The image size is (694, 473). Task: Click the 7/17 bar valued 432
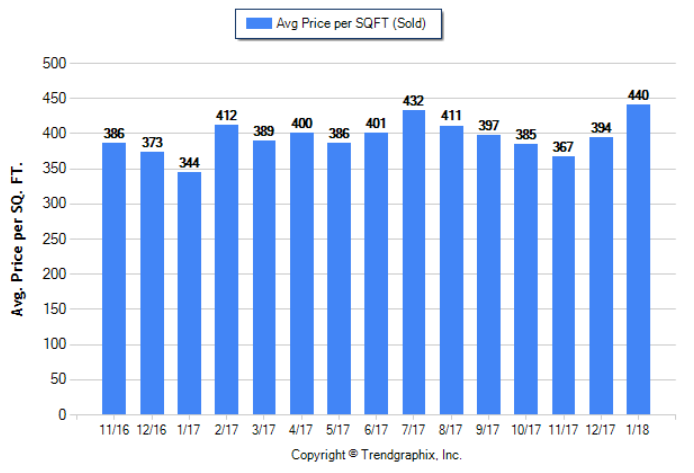tap(413, 262)
